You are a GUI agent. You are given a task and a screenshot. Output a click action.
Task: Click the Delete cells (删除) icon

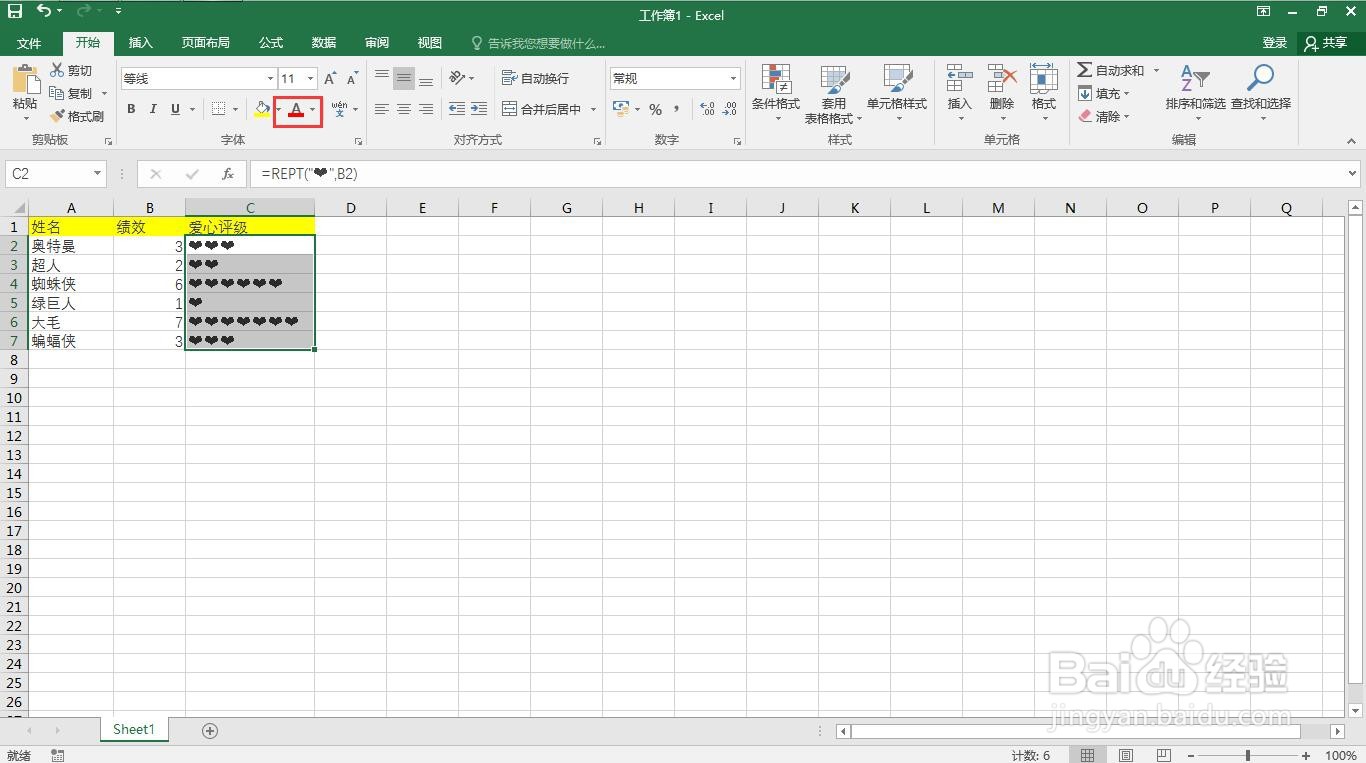point(1001,80)
